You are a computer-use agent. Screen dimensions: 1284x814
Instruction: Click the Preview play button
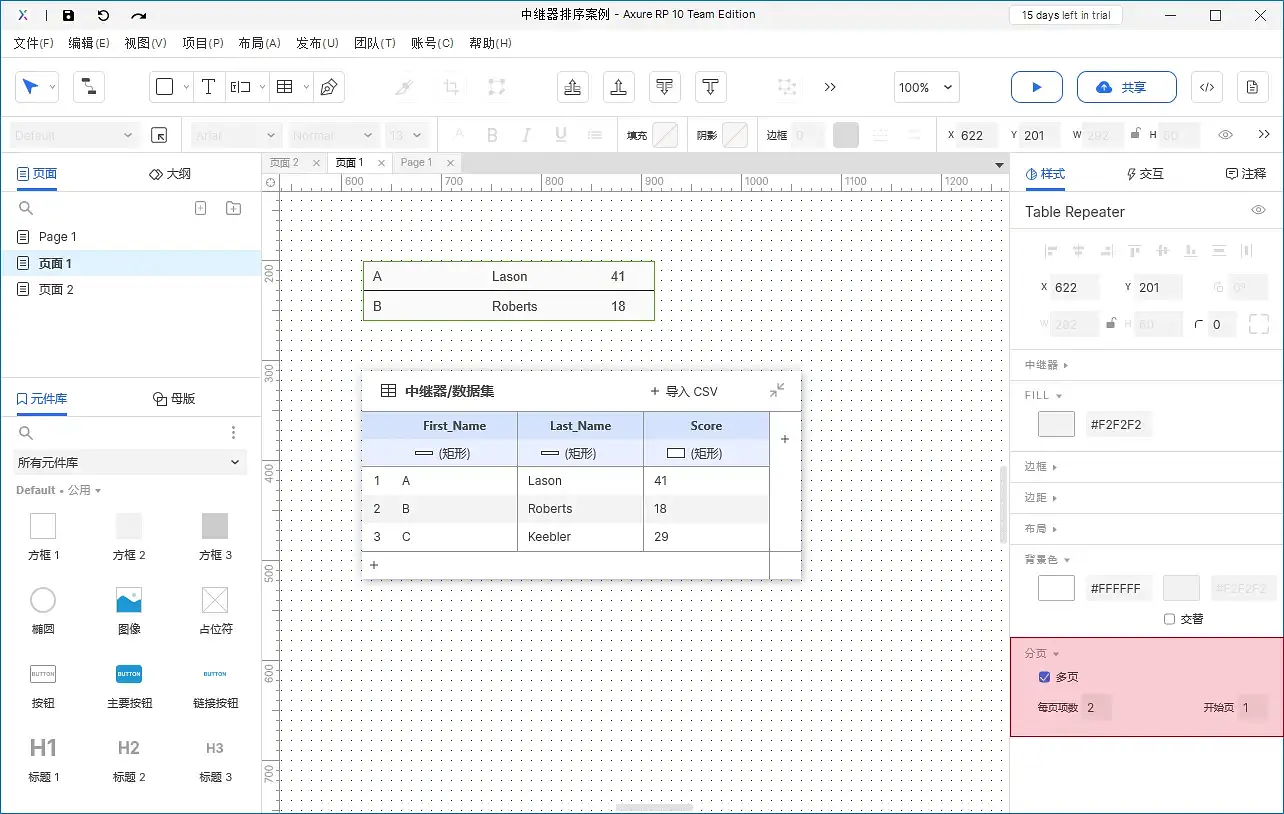(x=1036, y=87)
